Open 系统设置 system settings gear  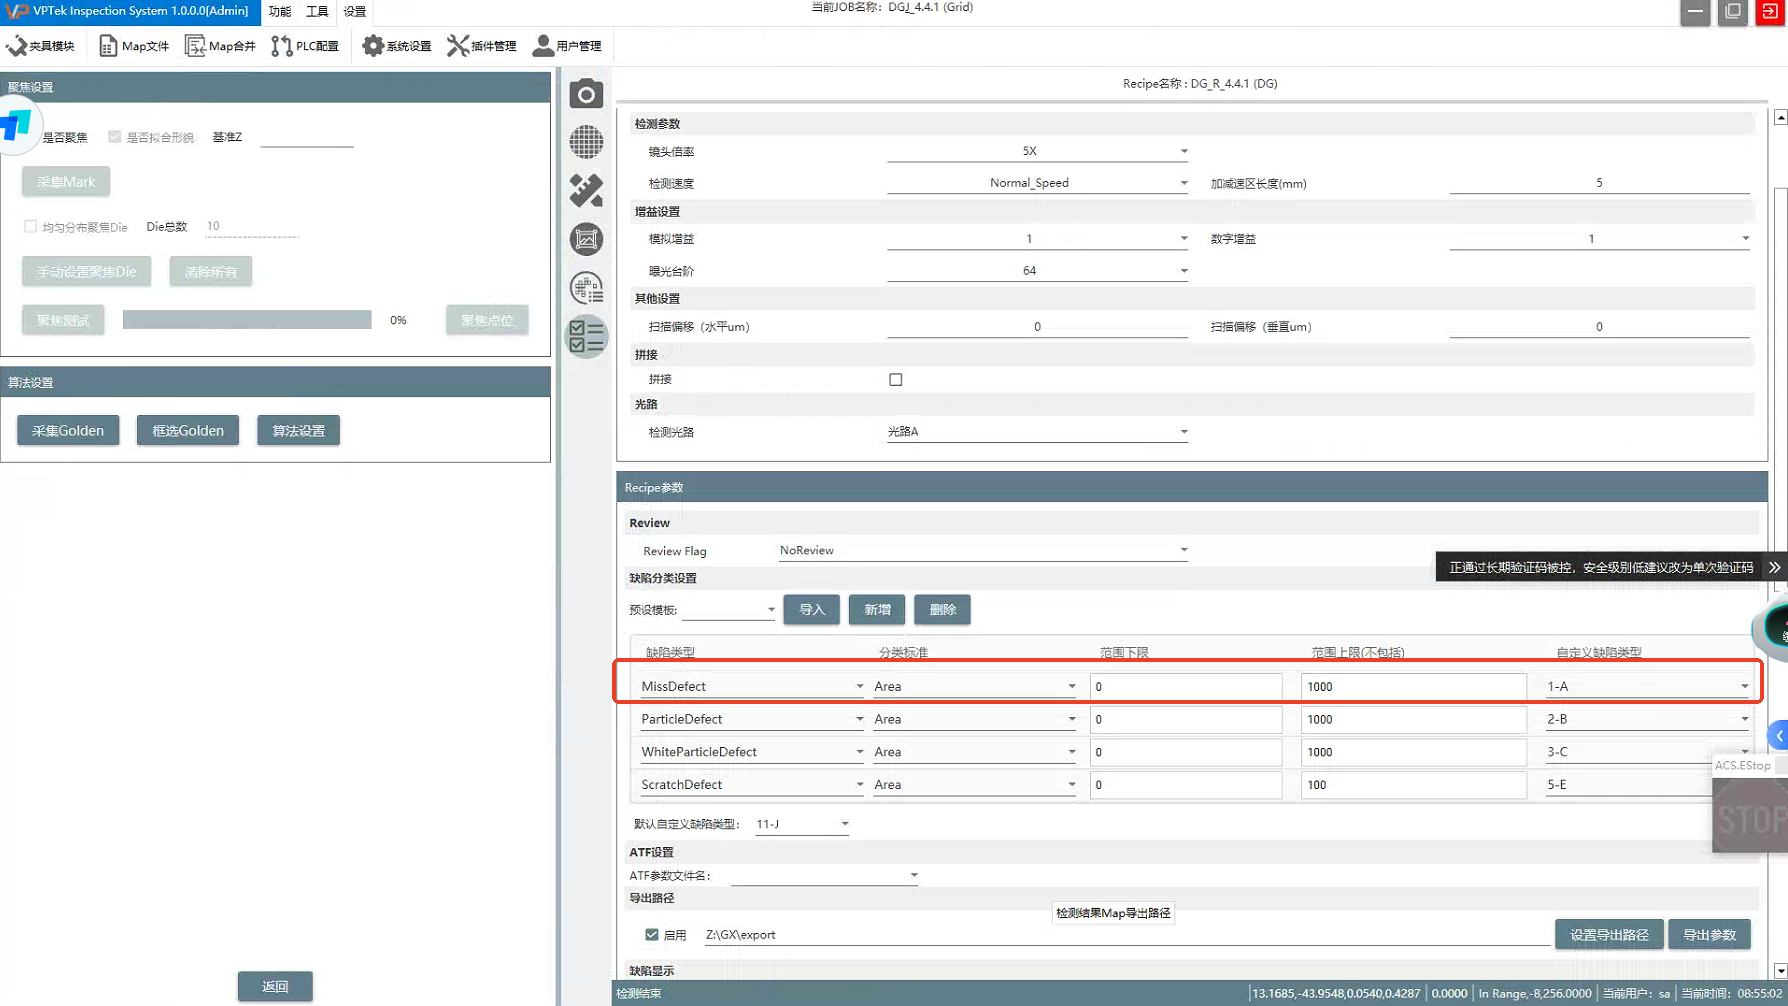click(x=397, y=46)
